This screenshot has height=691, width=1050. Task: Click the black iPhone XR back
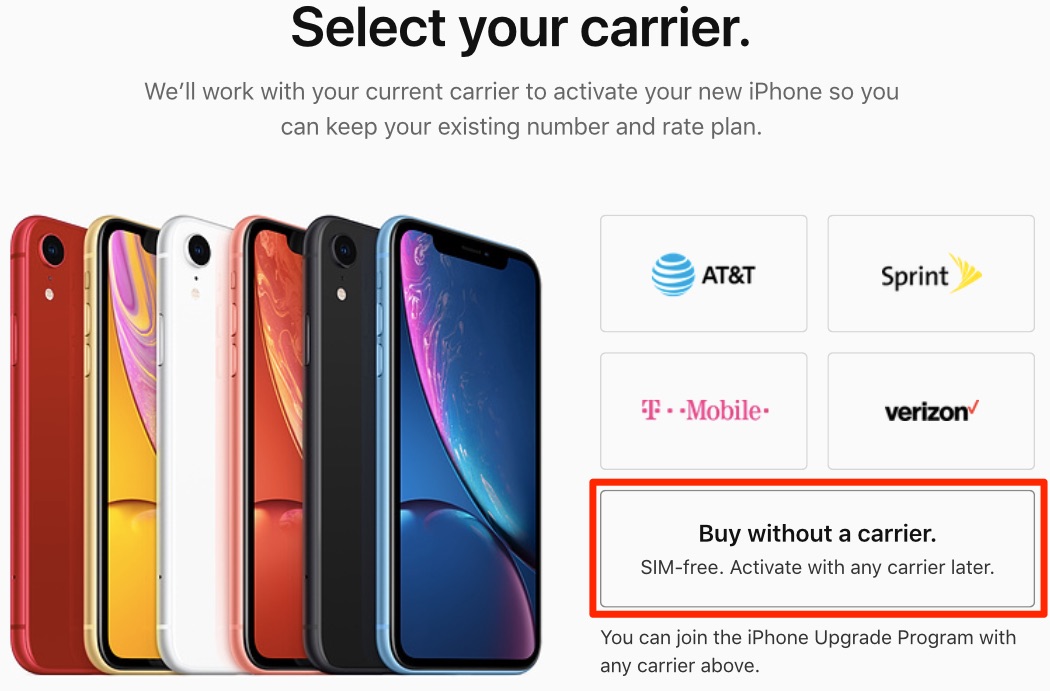pos(340,442)
